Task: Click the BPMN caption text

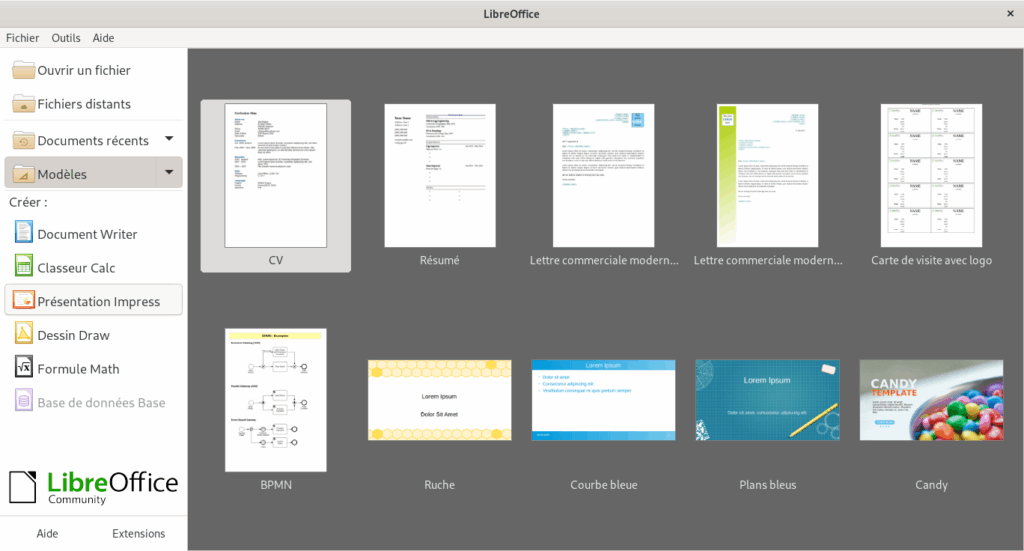Action: (x=276, y=485)
